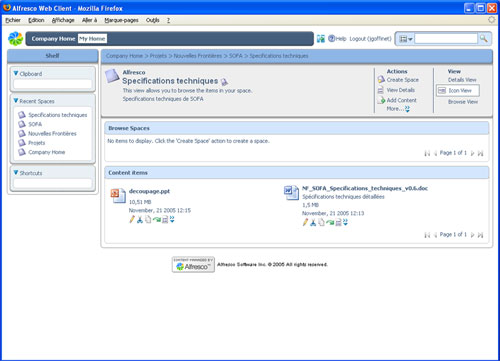500x361 pixels.
Task: Open the Aller à menu
Action: point(89,20)
